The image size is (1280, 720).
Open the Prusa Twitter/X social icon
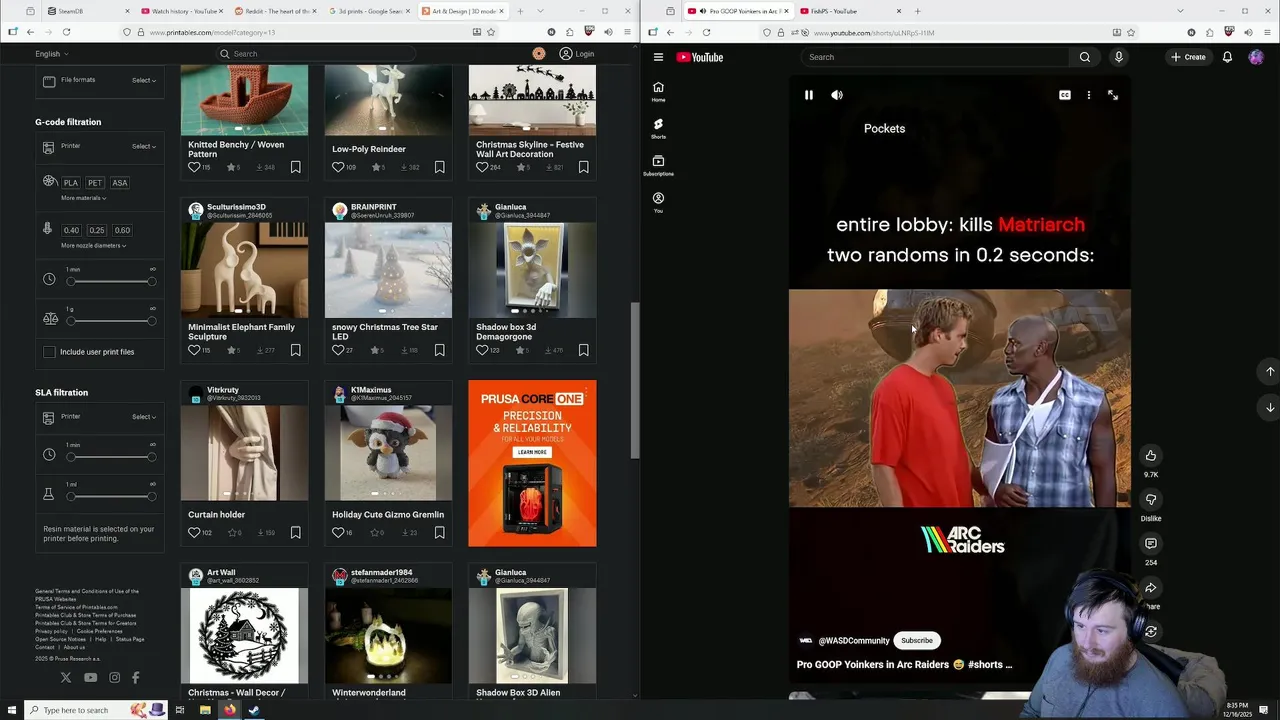[66, 677]
